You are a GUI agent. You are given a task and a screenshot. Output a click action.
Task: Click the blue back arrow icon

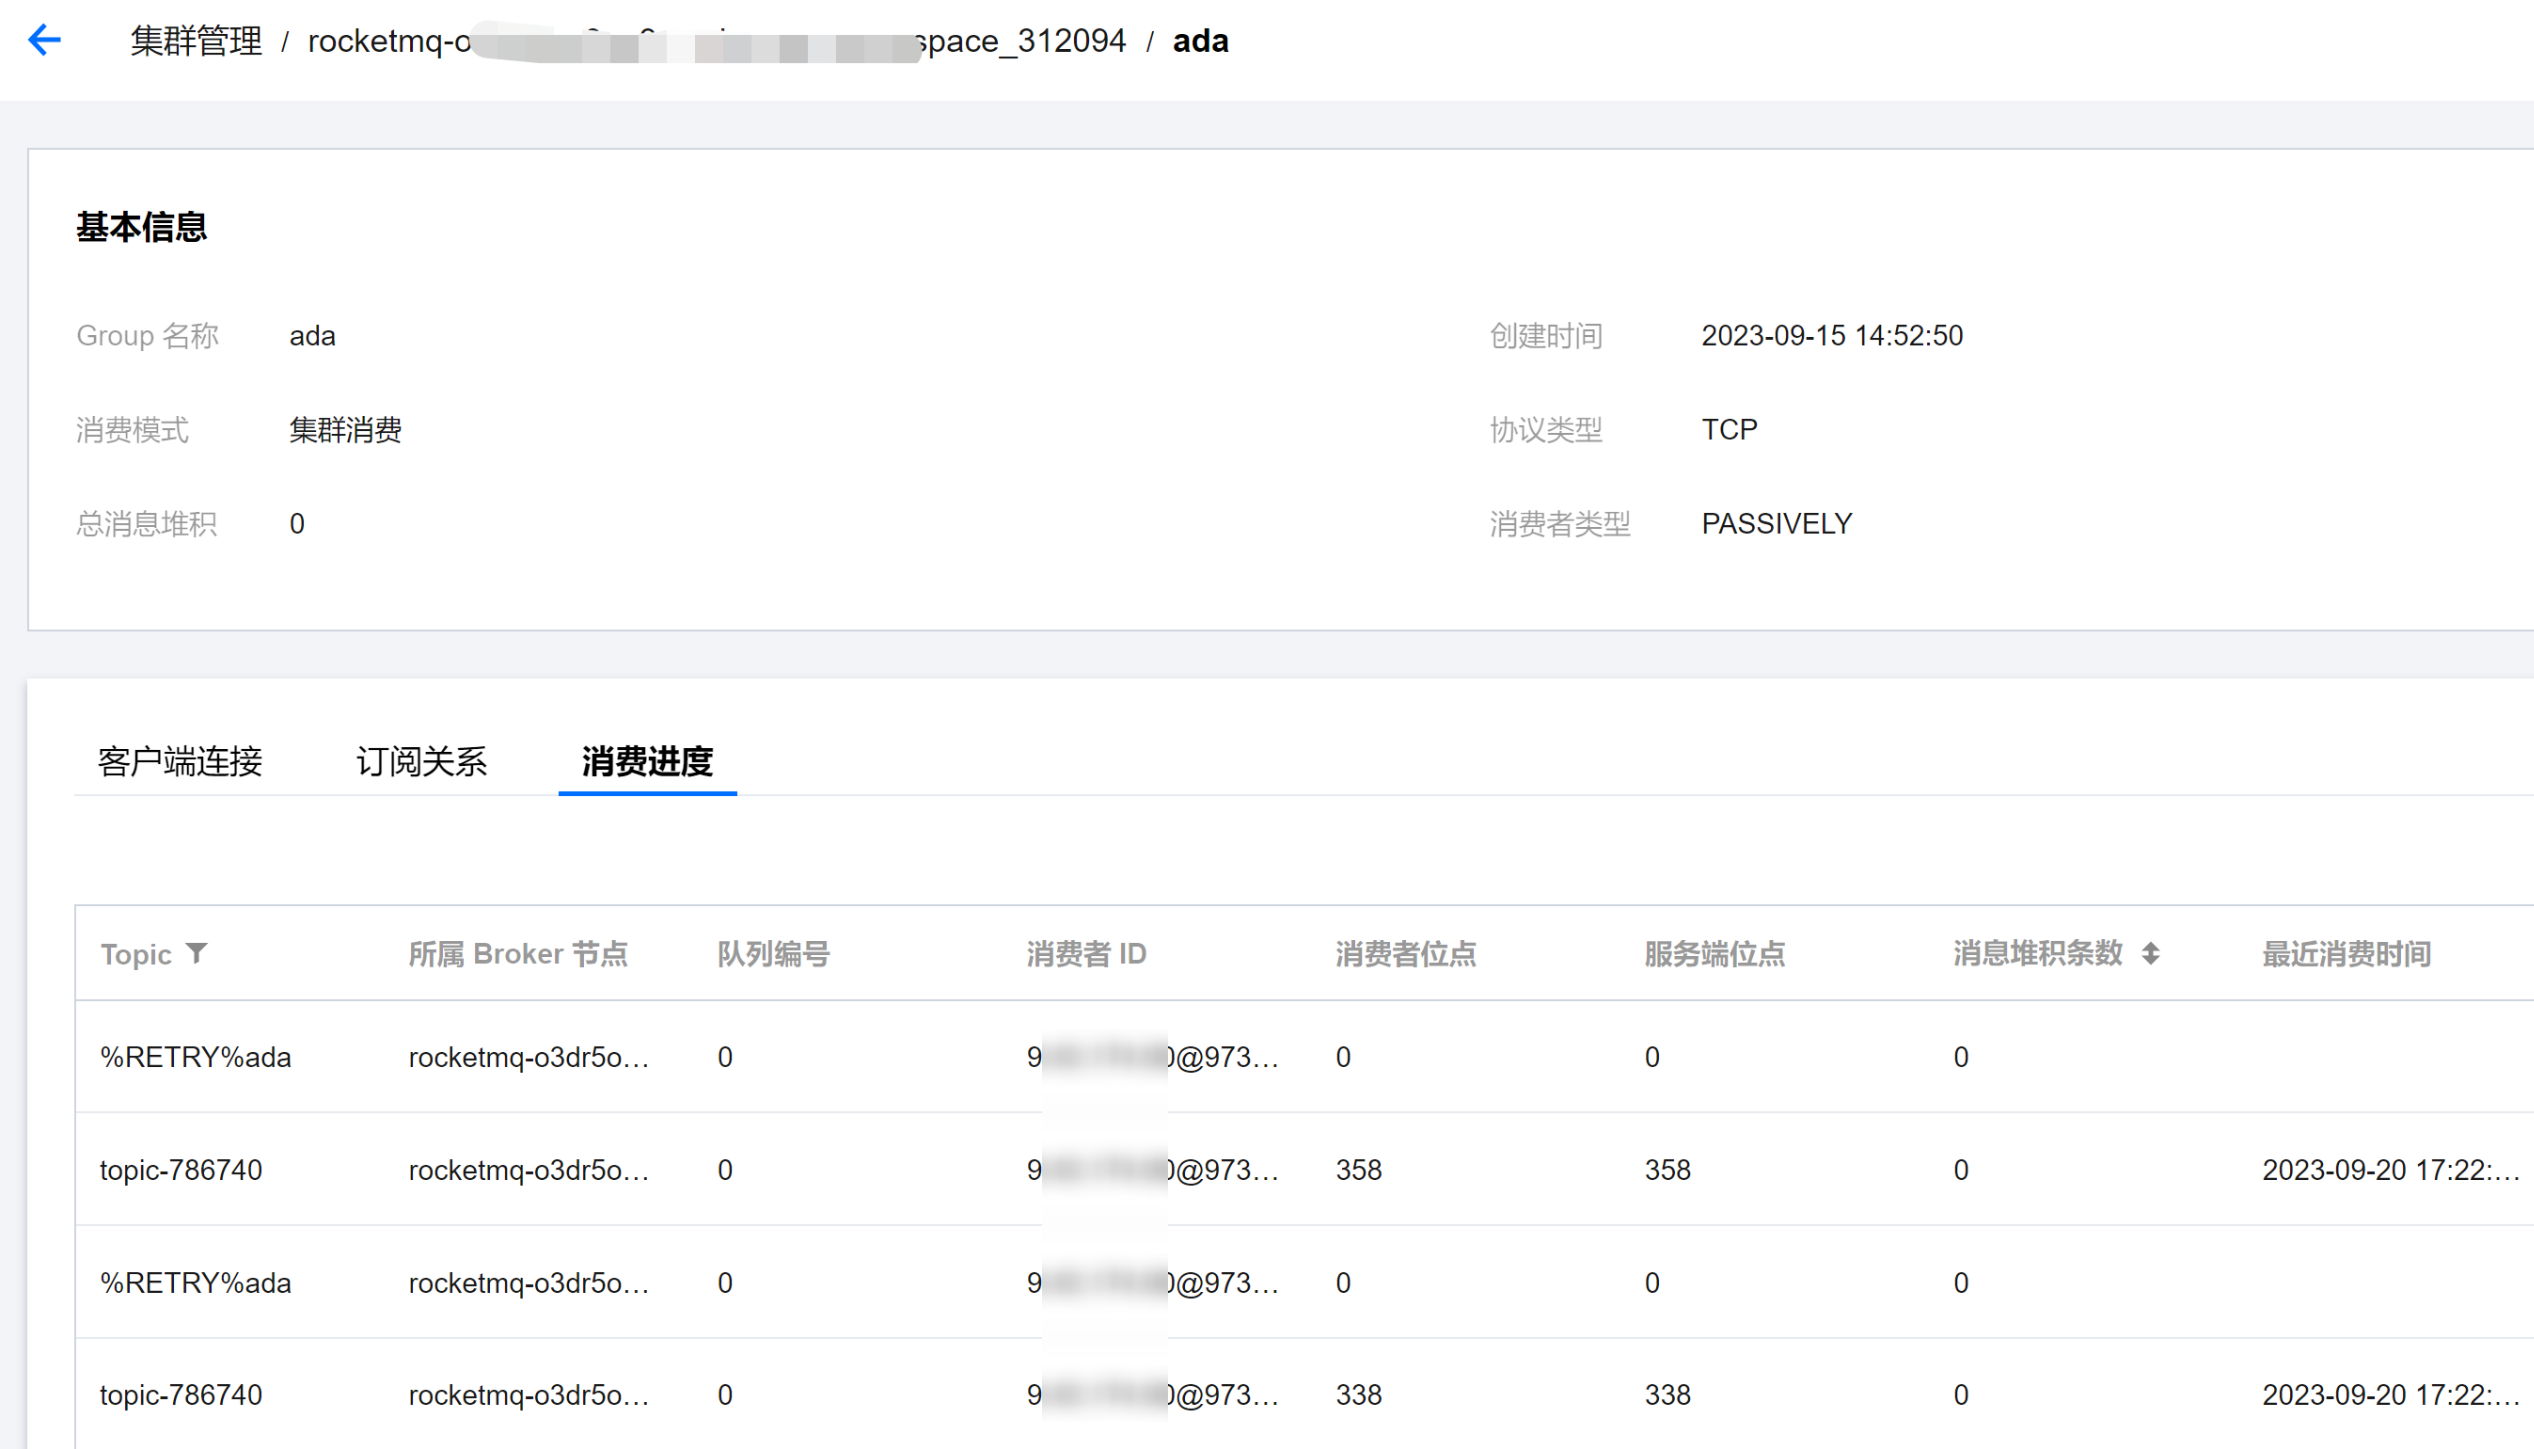point(44,40)
